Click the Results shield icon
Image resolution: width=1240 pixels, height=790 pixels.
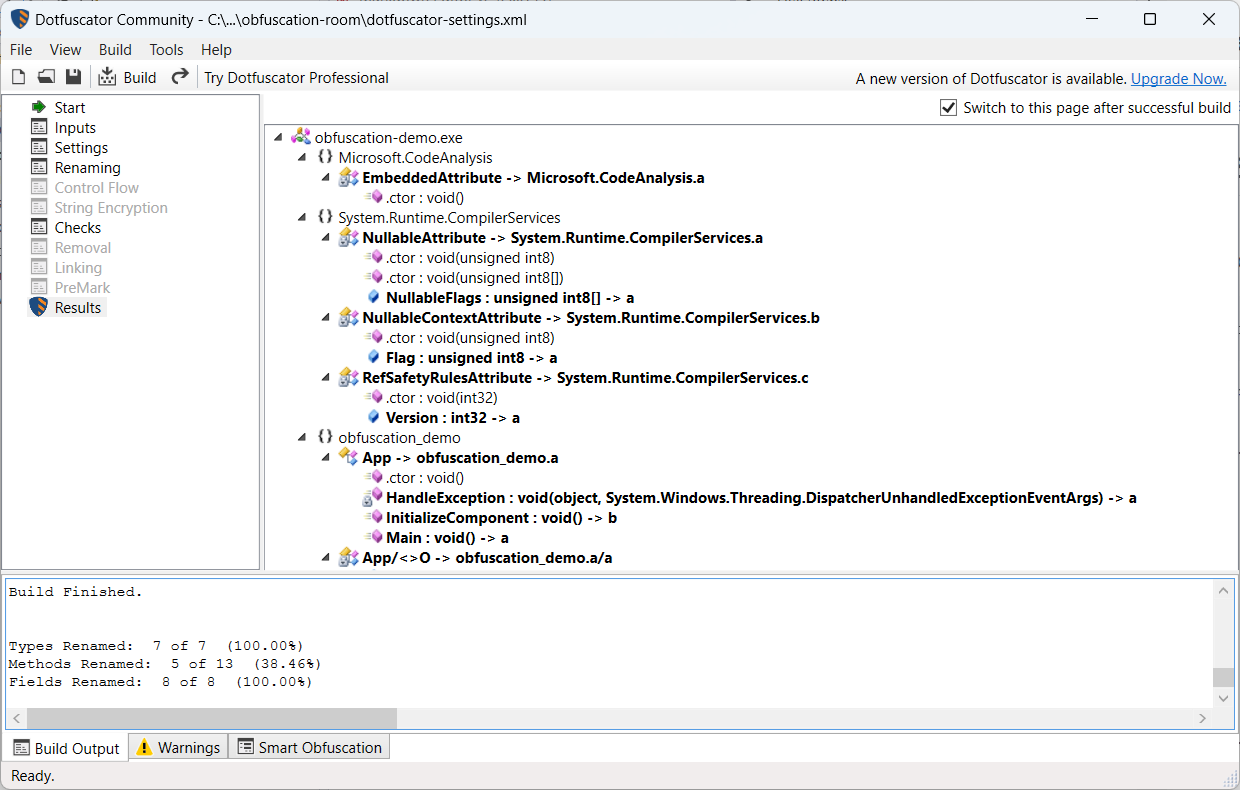tap(39, 307)
